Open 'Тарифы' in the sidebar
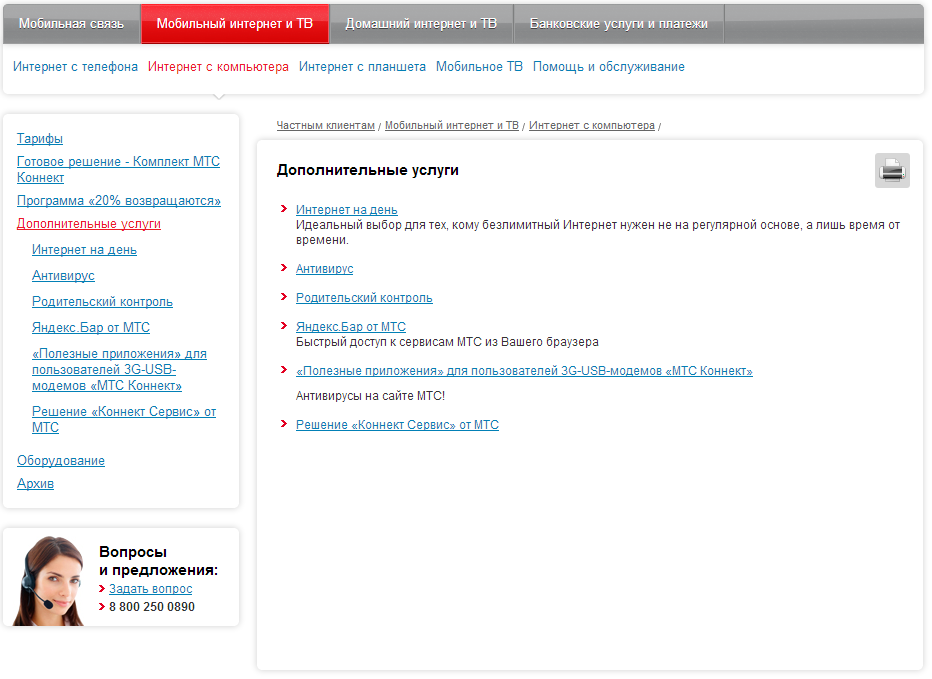The width and height of the screenshot is (932, 679). [x=40, y=139]
